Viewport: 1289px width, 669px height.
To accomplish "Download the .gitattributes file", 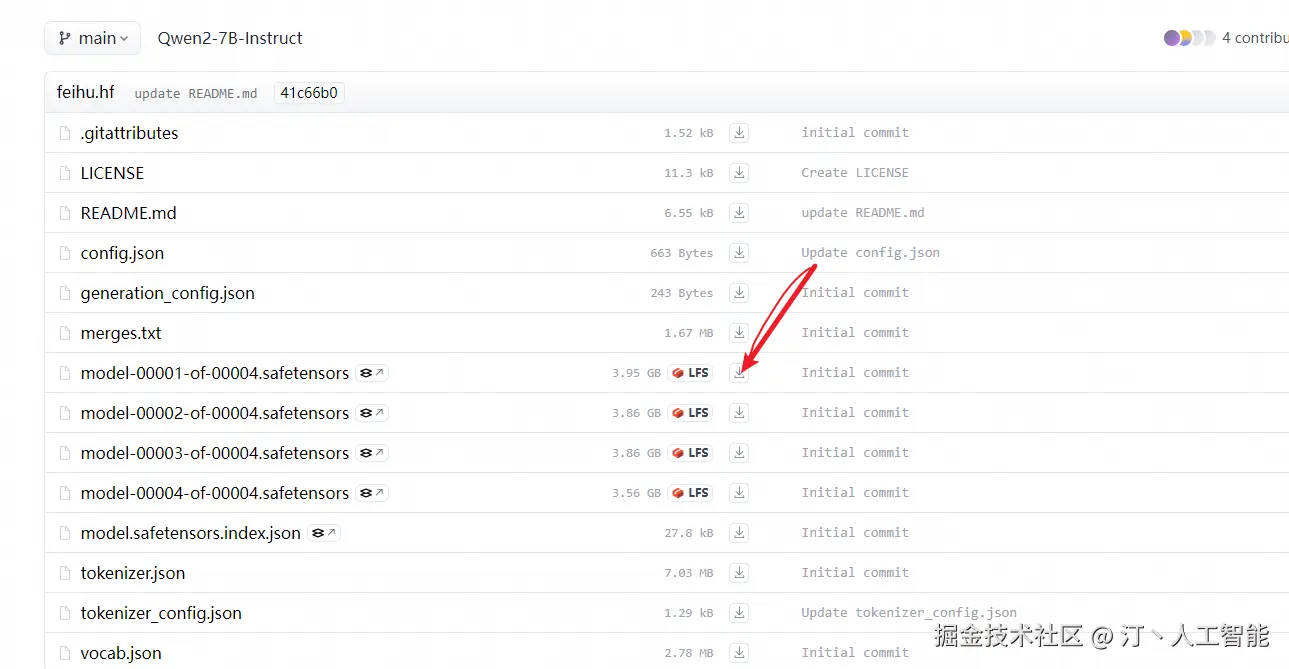I will (739, 132).
